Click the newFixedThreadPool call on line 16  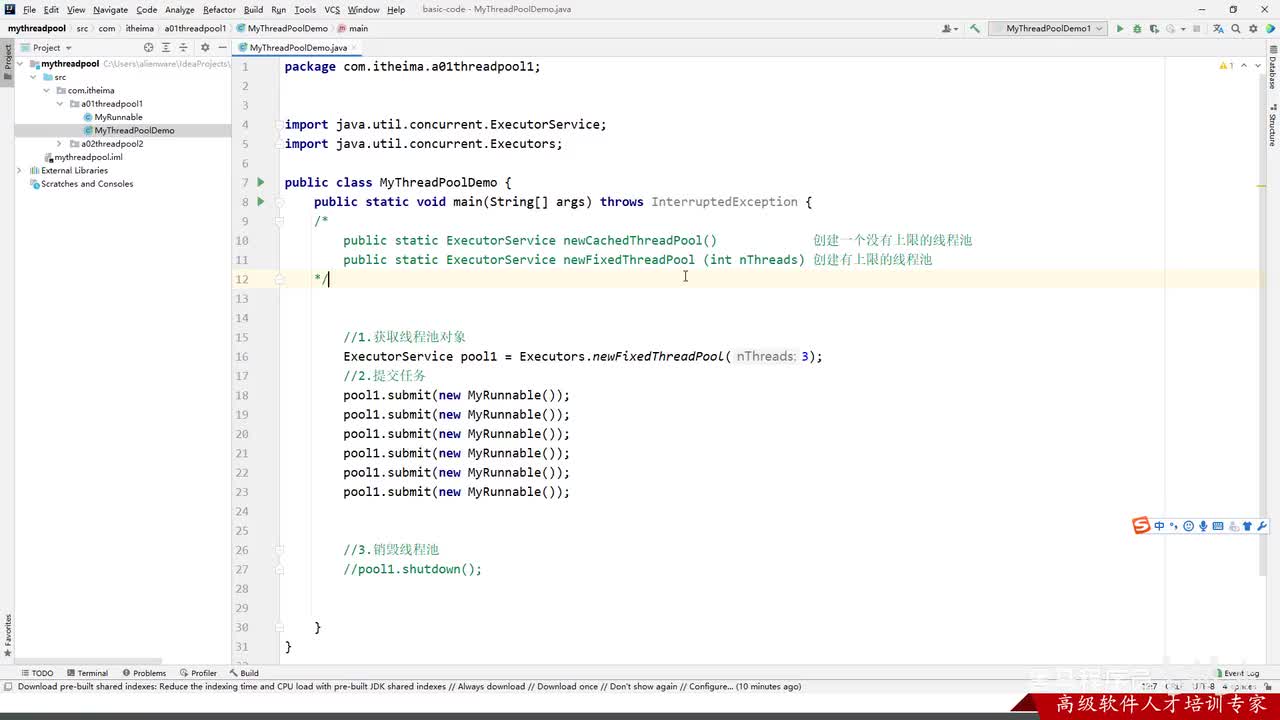pos(658,356)
